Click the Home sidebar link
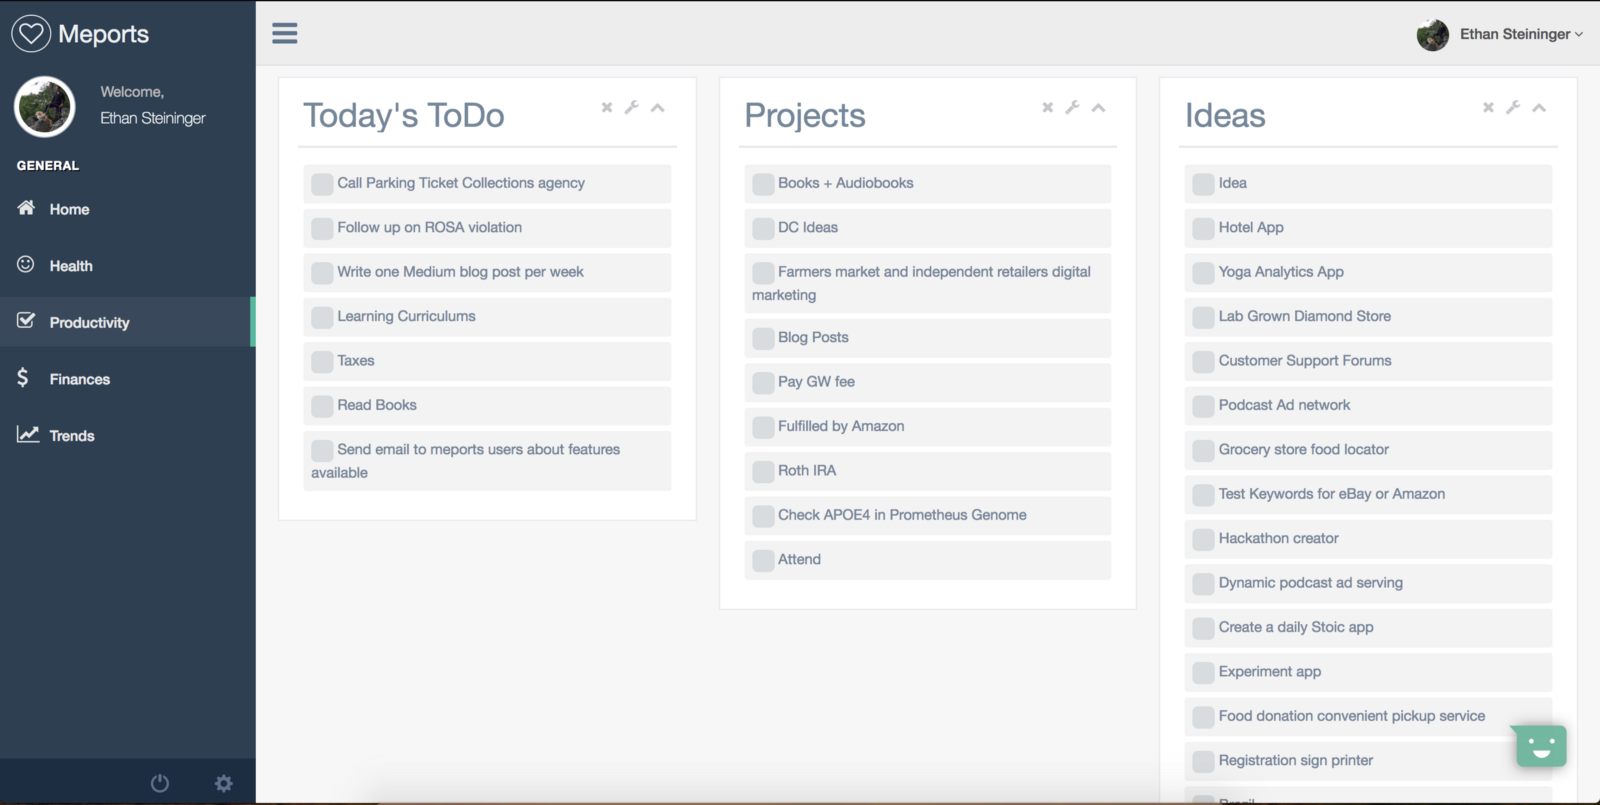This screenshot has height=805, width=1600. [69, 209]
